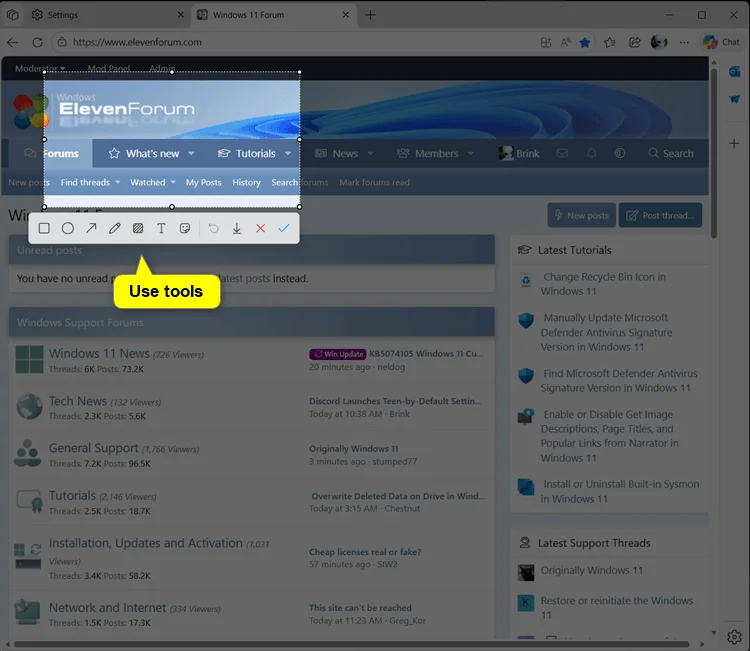Select the arrow drawing tool
Viewport: 750px width, 651px height.
click(x=91, y=228)
